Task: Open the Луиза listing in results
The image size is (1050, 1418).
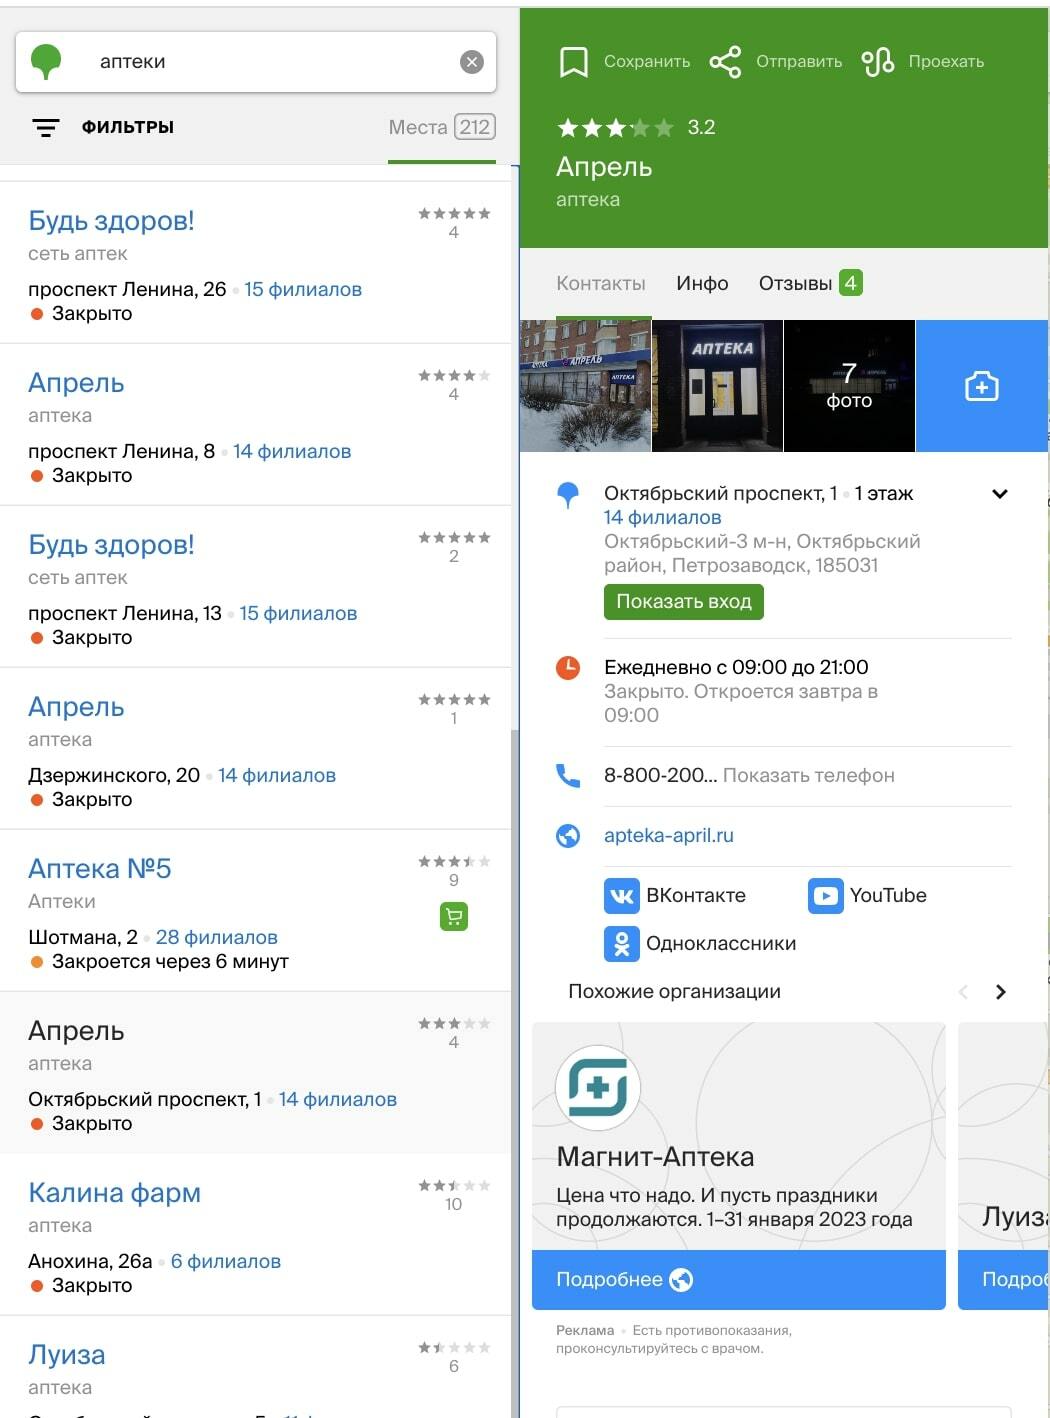Action: [x=66, y=1355]
